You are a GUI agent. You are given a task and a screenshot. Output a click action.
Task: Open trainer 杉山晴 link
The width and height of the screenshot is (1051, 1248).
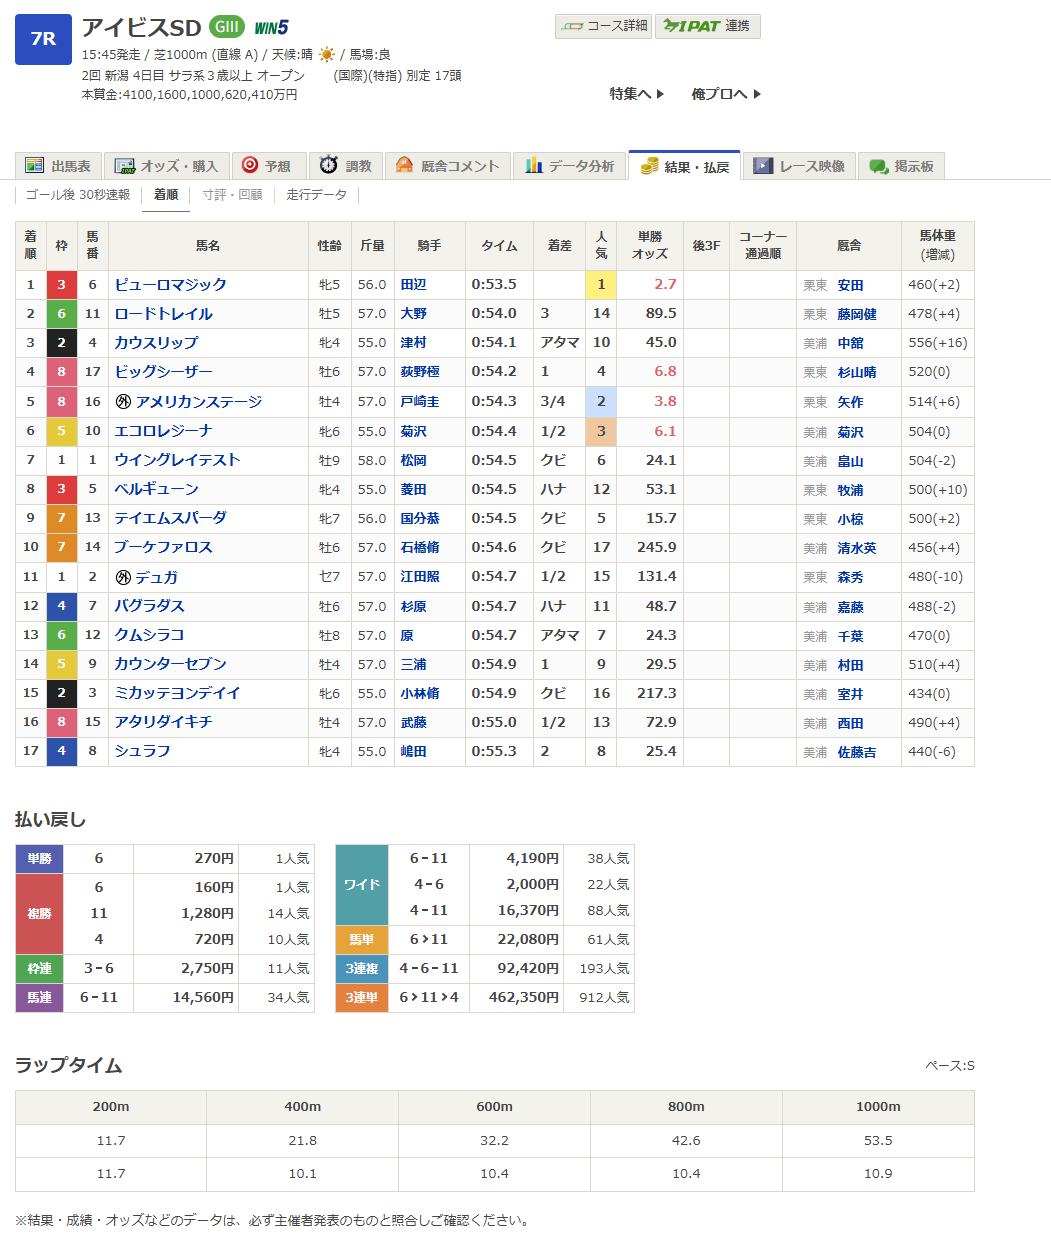coord(857,373)
